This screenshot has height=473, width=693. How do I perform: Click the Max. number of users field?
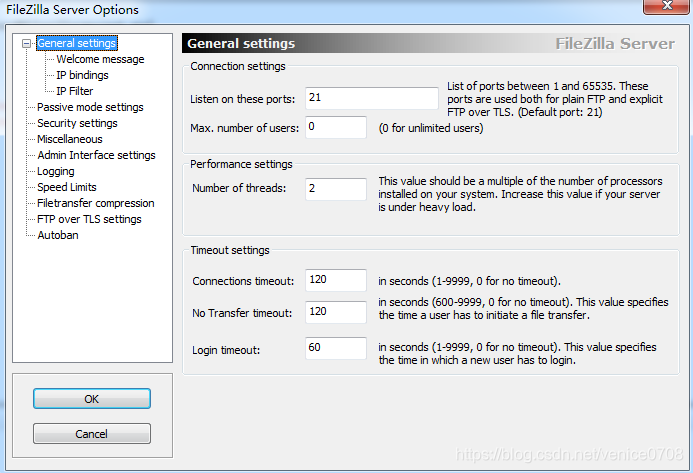[x=336, y=127]
